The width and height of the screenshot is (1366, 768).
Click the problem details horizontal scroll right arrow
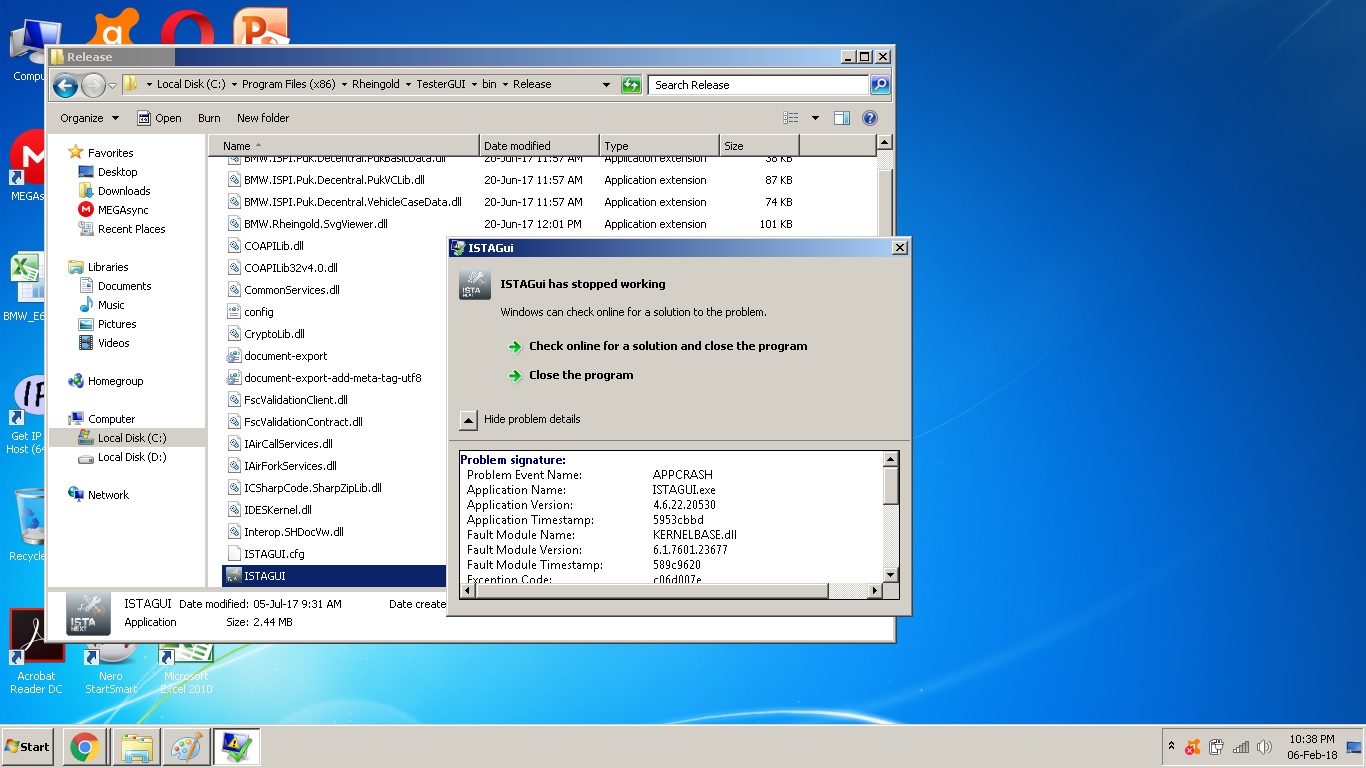(875, 591)
